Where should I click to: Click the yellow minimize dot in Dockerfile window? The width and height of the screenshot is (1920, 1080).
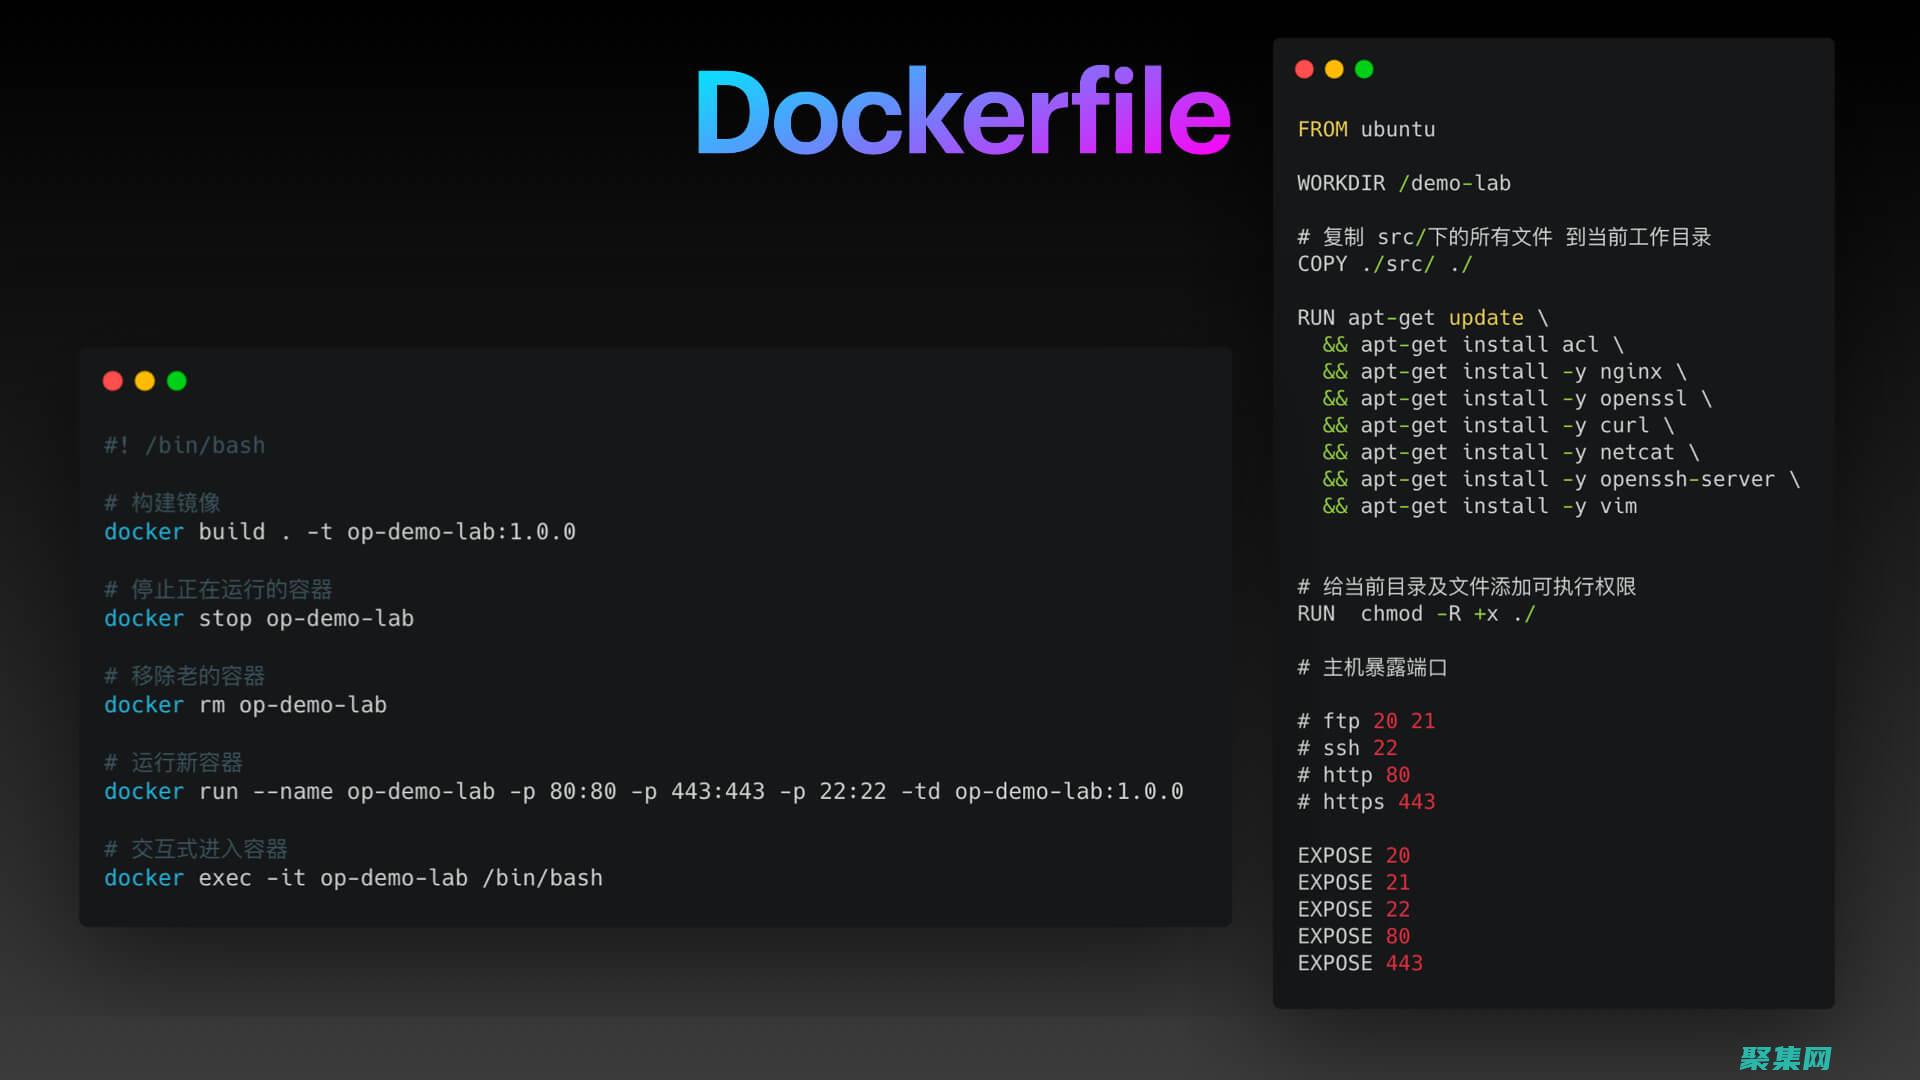coord(1334,69)
